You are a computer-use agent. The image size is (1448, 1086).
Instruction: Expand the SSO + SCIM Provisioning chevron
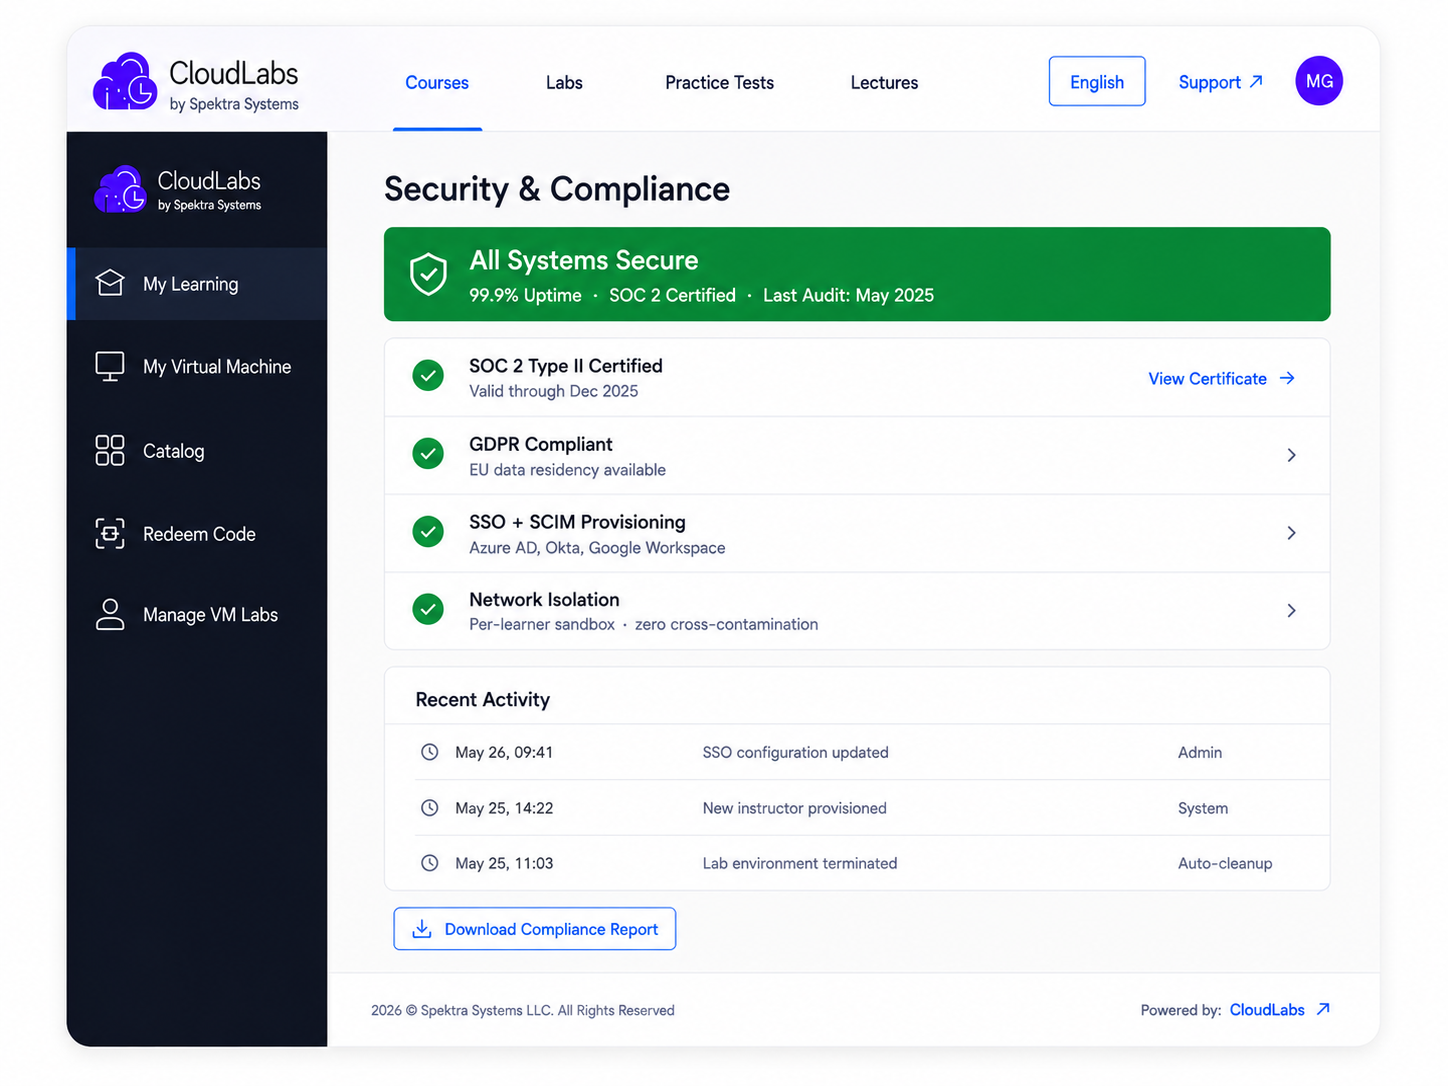coord(1291,533)
